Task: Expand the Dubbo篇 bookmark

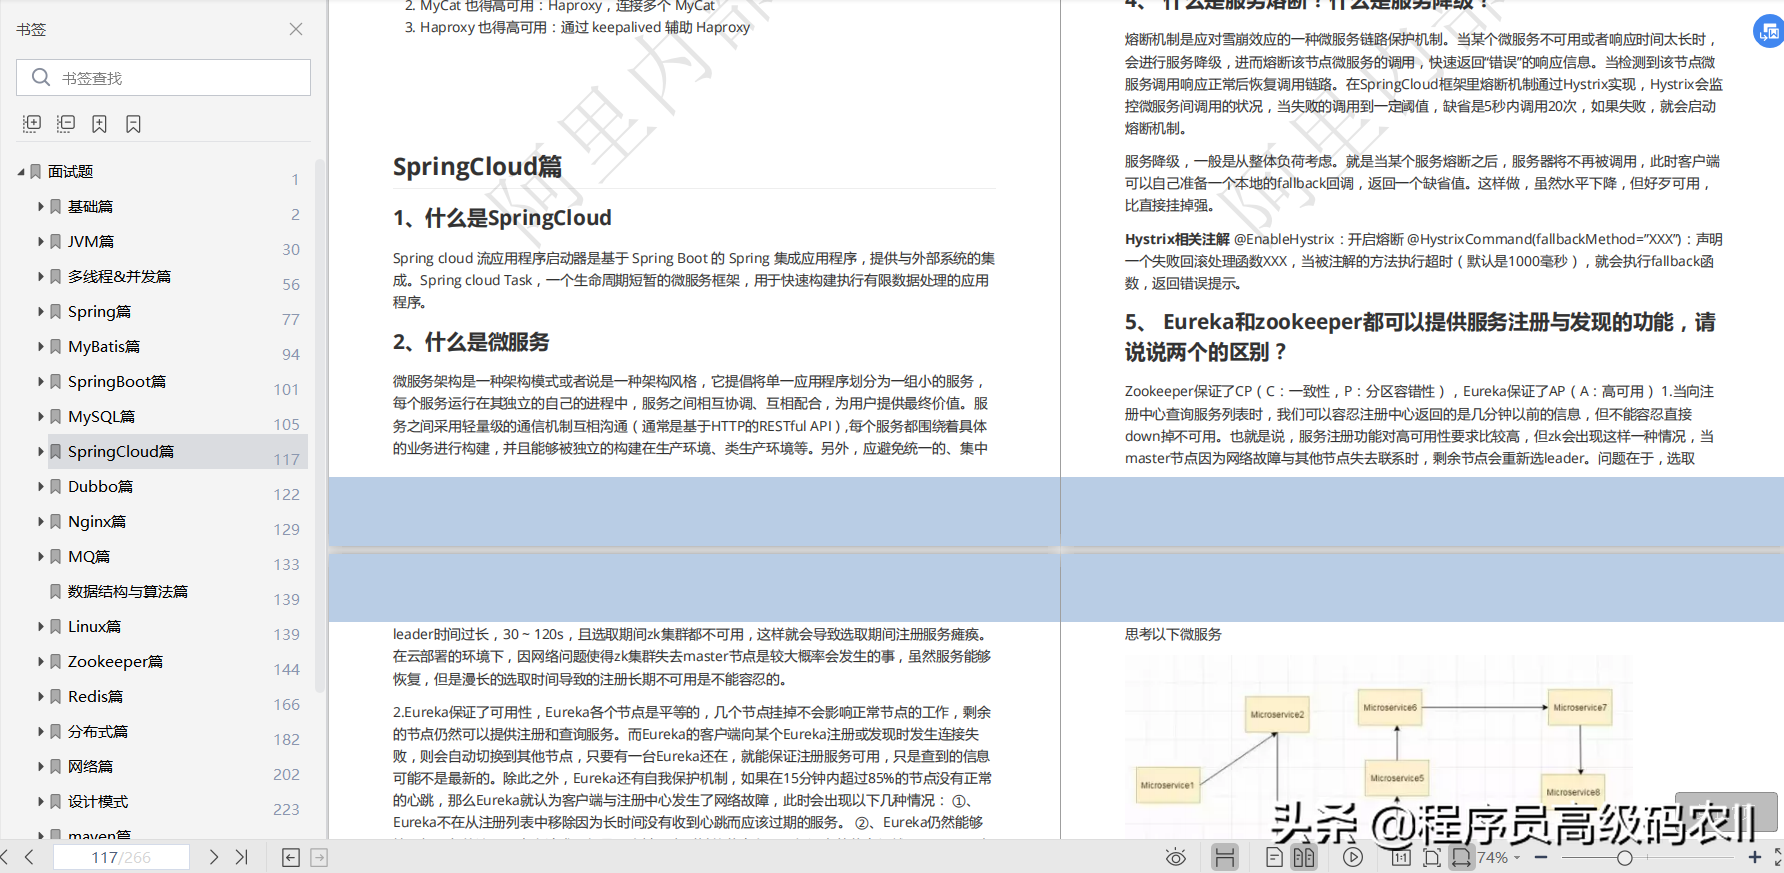Action: (41, 486)
